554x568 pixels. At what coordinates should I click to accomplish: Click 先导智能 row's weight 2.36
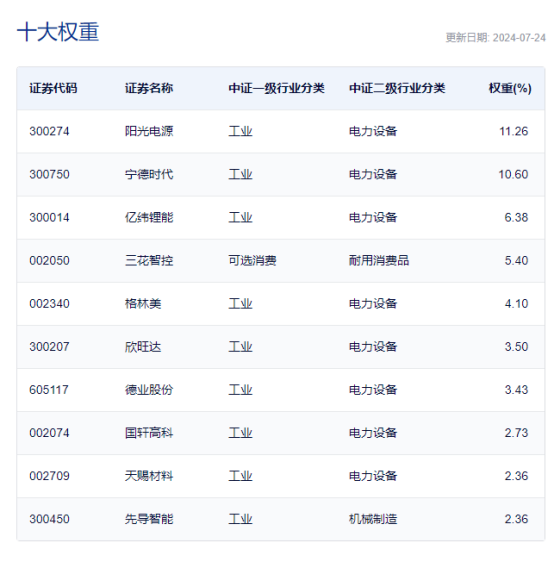click(x=516, y=519)
